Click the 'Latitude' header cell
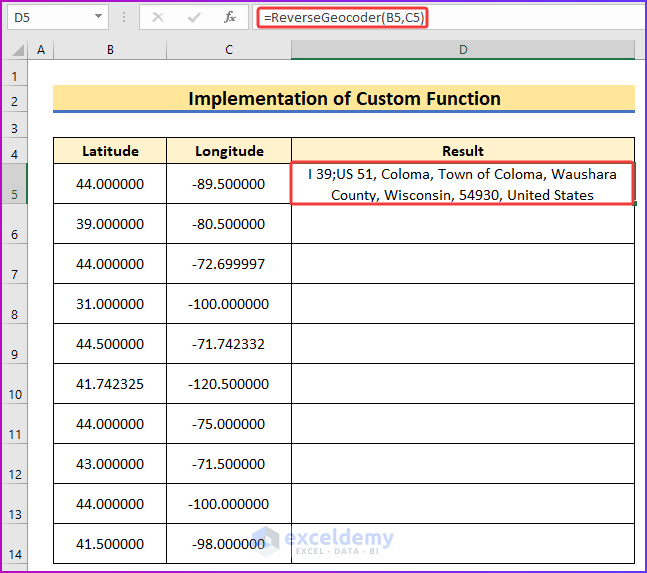The height and width of the screenshot is (573, 647). (110, 151)
